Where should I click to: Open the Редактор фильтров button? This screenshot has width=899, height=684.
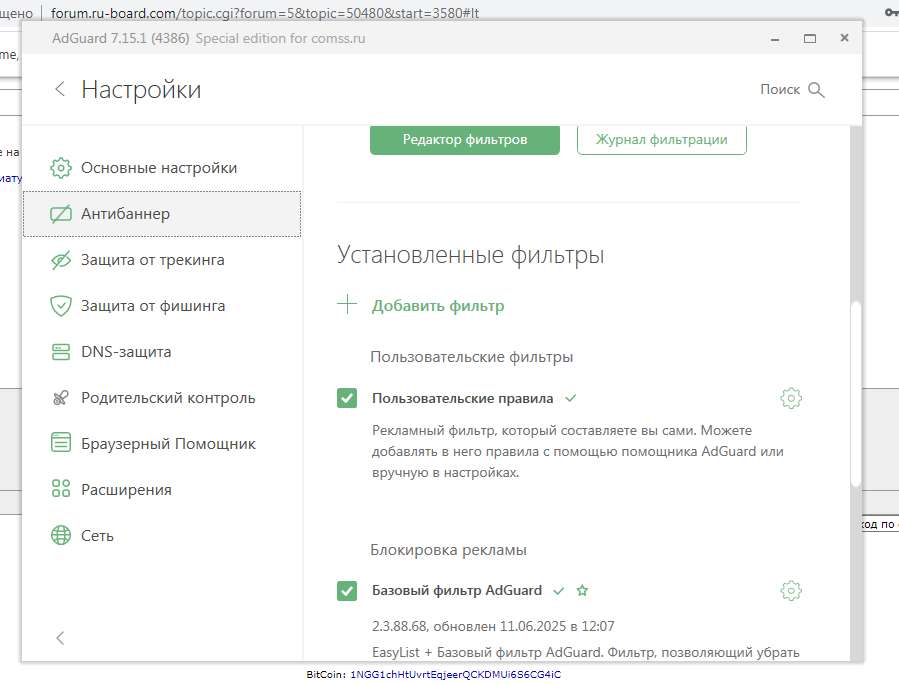coord(464,139)
